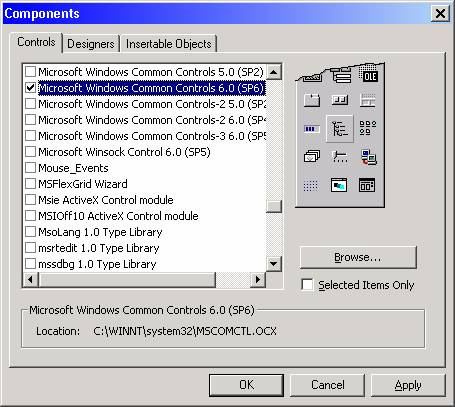The height and width of the screenshot is (407, 455).
Task: Click the ImageList stacked-images icon
Action: (x=312, y=156)
